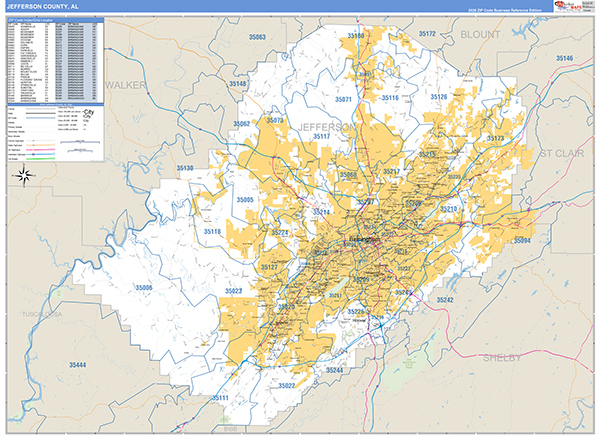Click the ZIP code 35116 label
Screen dimensions: 600x435
(390, 98)
